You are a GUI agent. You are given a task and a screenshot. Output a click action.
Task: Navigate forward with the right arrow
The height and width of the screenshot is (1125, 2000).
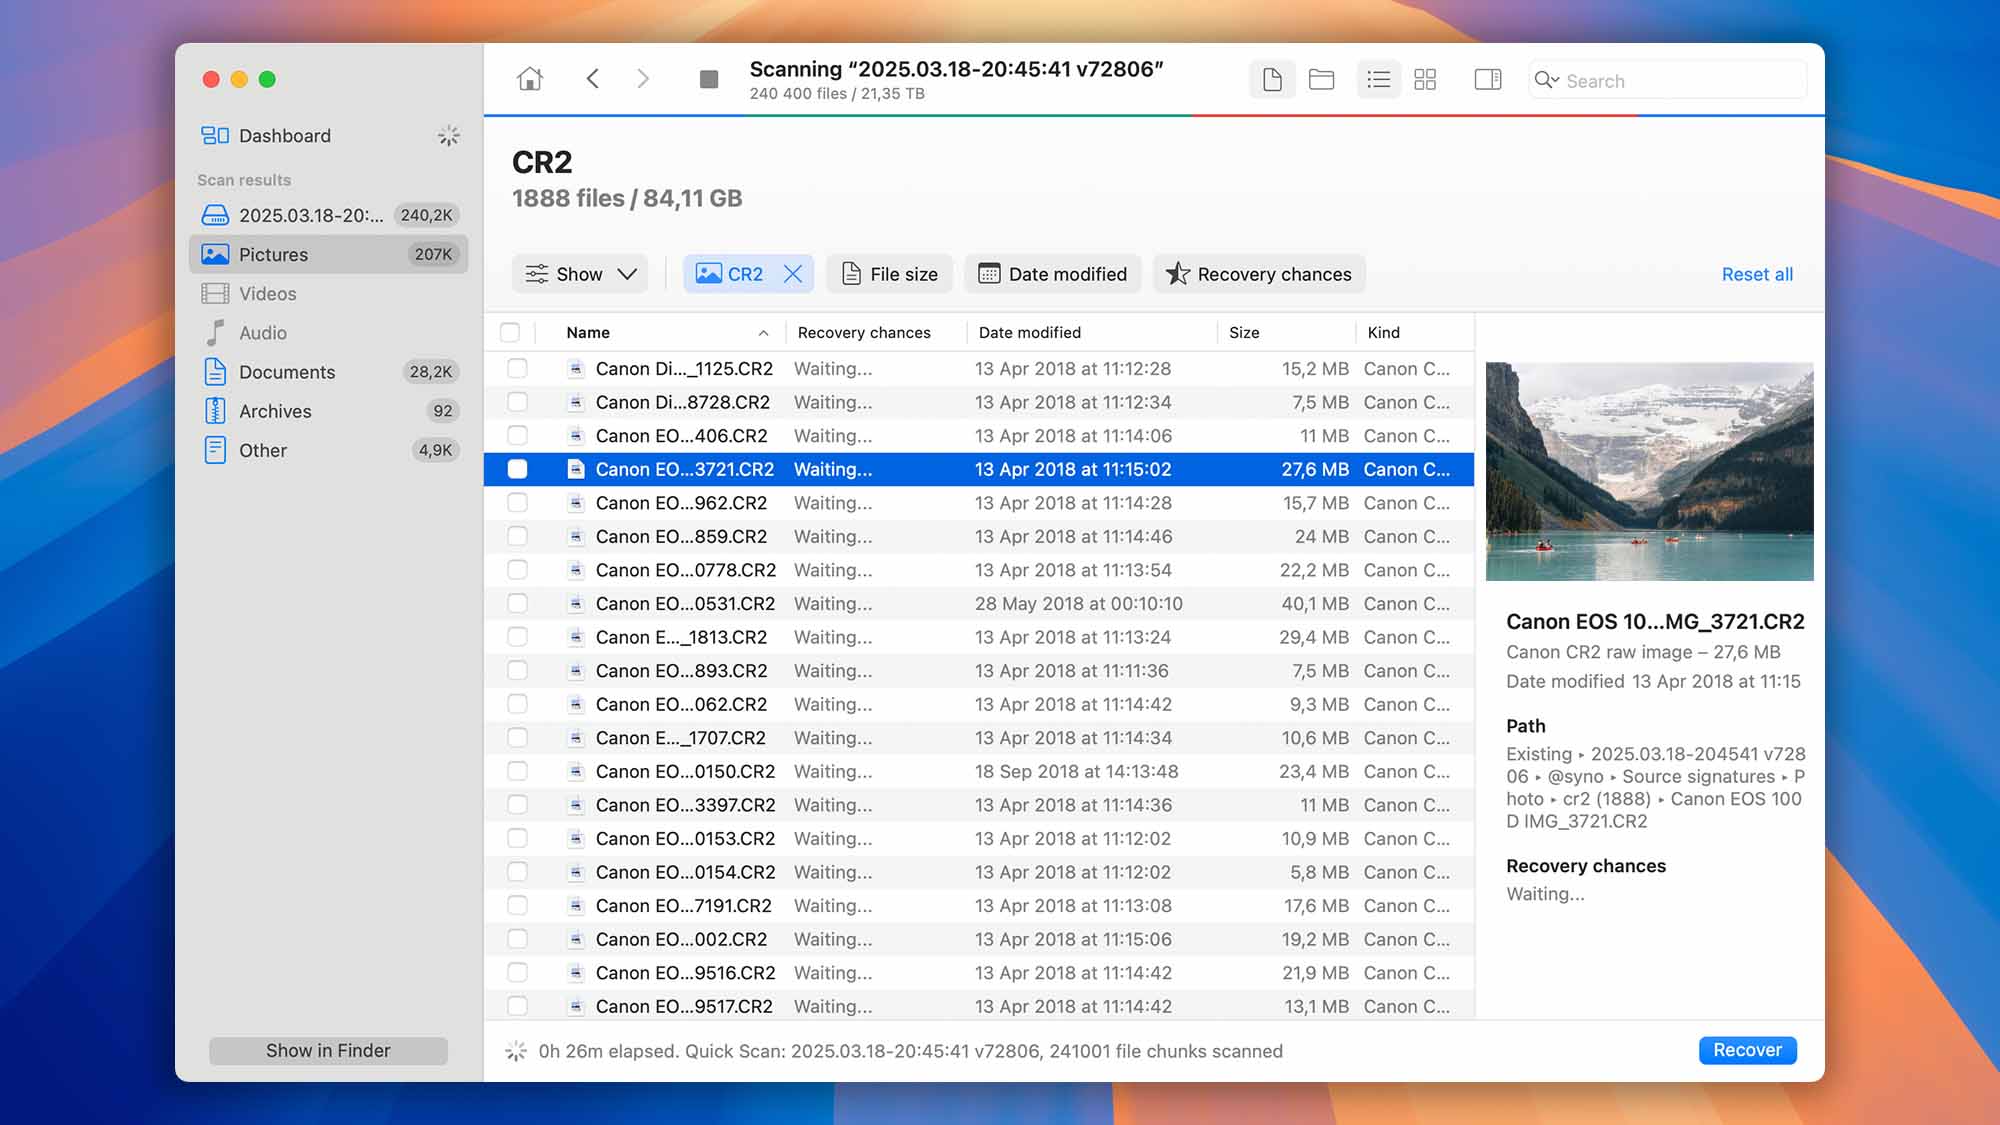[x=643, y=79]
